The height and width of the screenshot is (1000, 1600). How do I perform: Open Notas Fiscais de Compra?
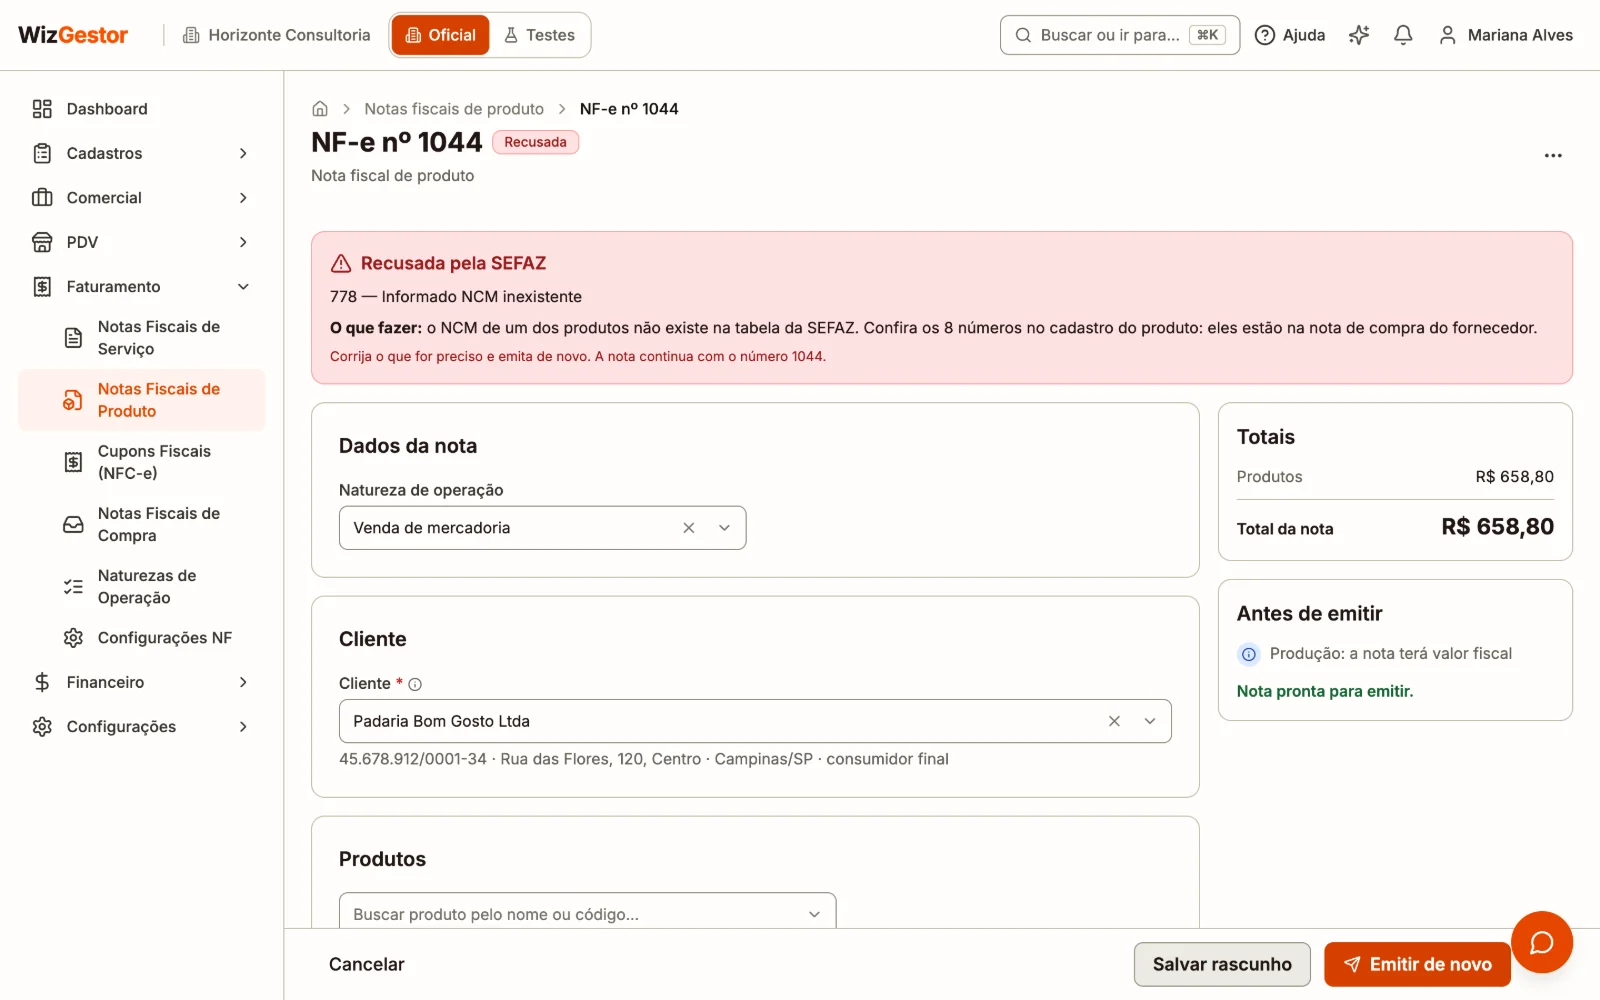pyautogui.click(x=141, y=524)
